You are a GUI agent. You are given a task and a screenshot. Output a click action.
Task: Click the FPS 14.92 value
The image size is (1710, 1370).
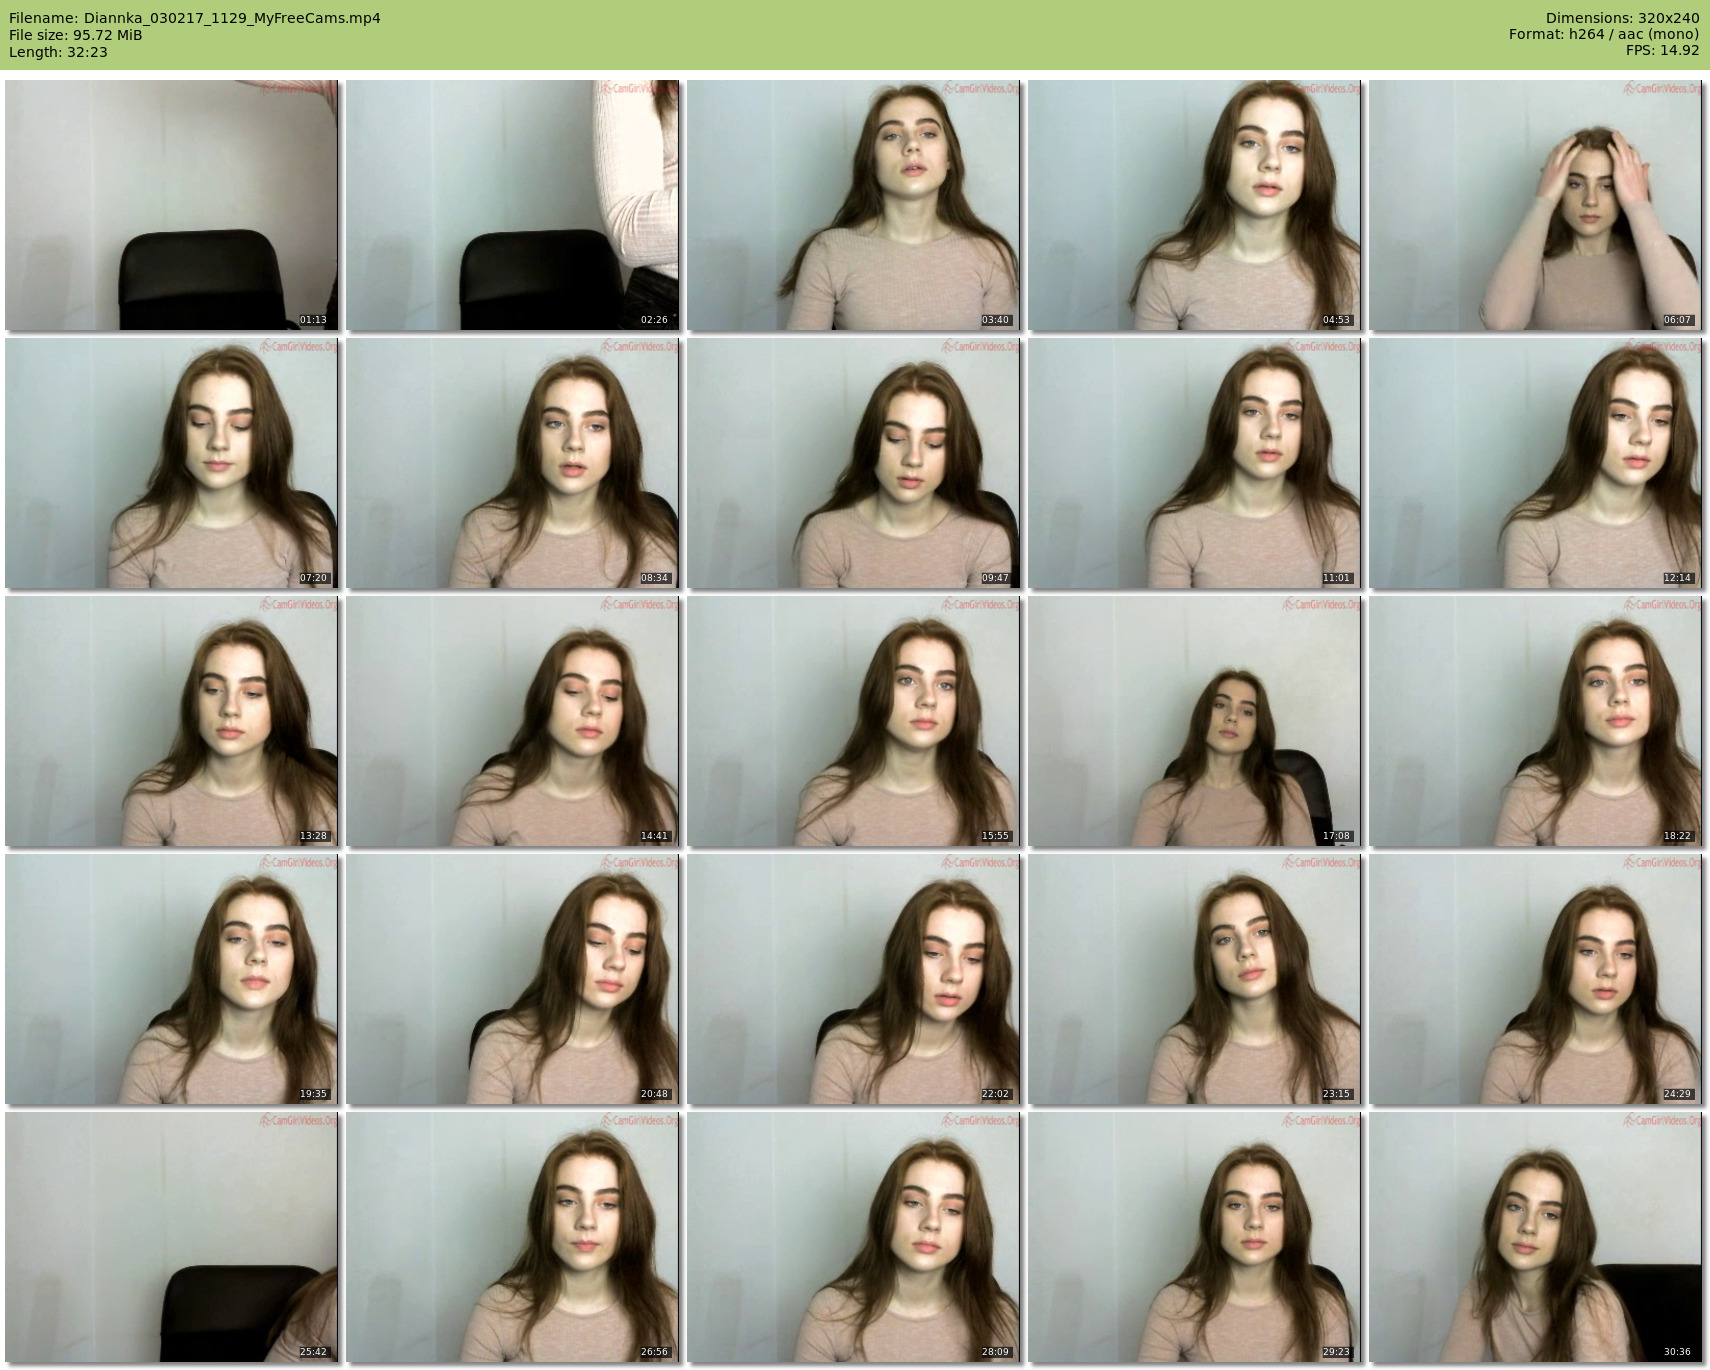tap(1662, 50)
